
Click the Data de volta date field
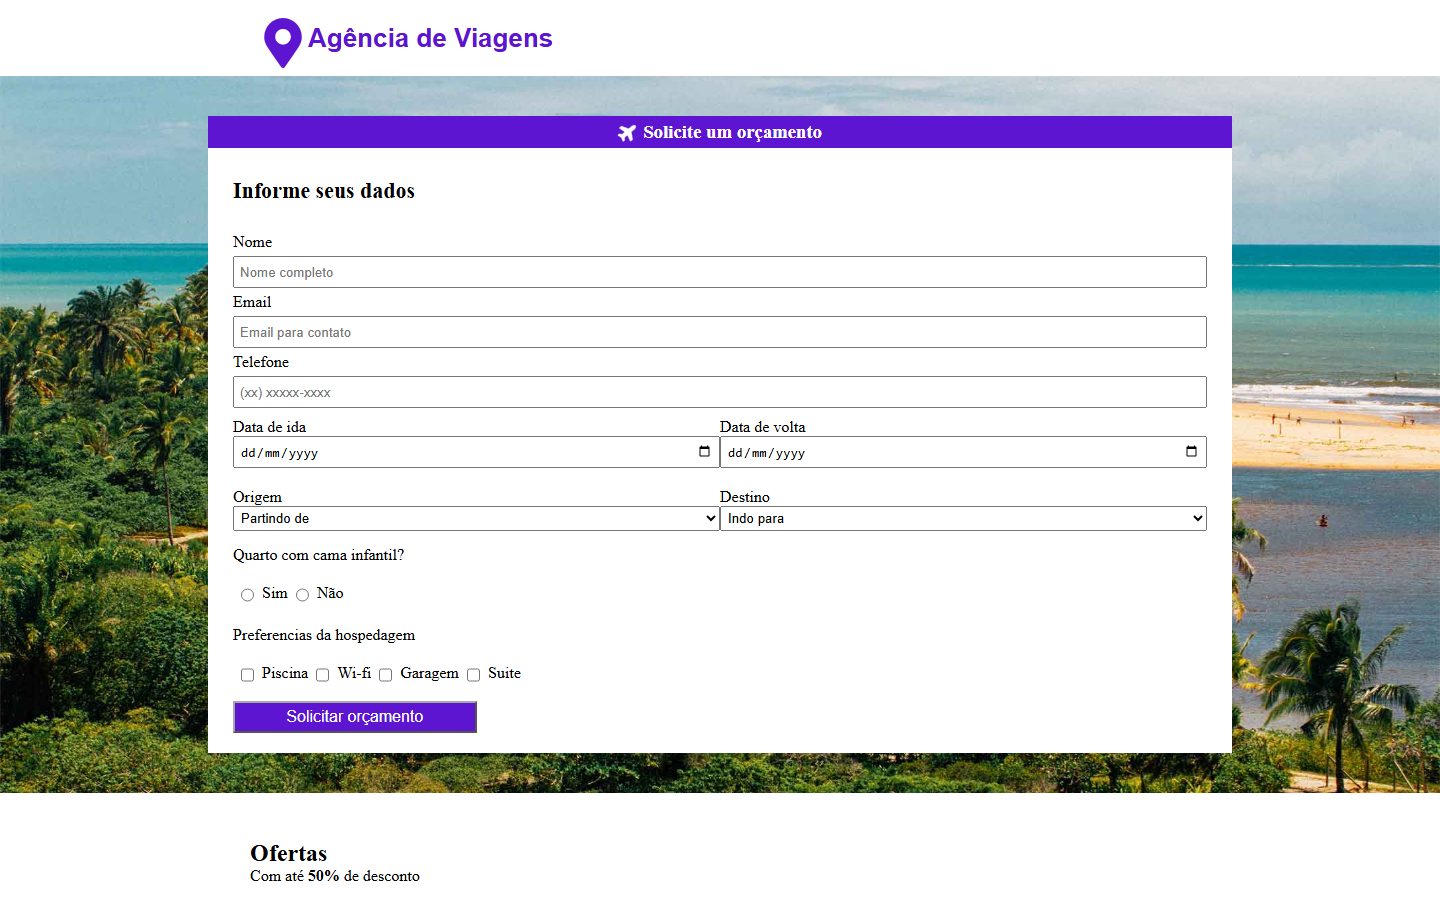tap(963, 452)
